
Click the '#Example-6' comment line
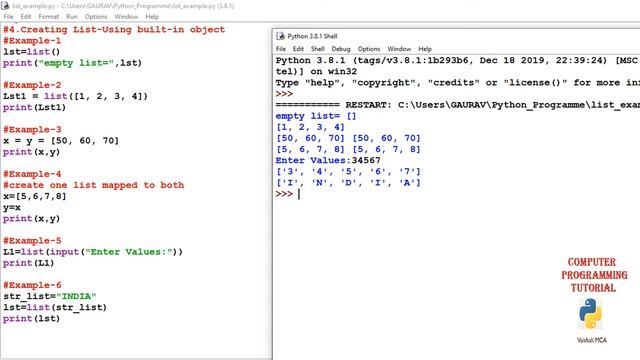[32, 285]
